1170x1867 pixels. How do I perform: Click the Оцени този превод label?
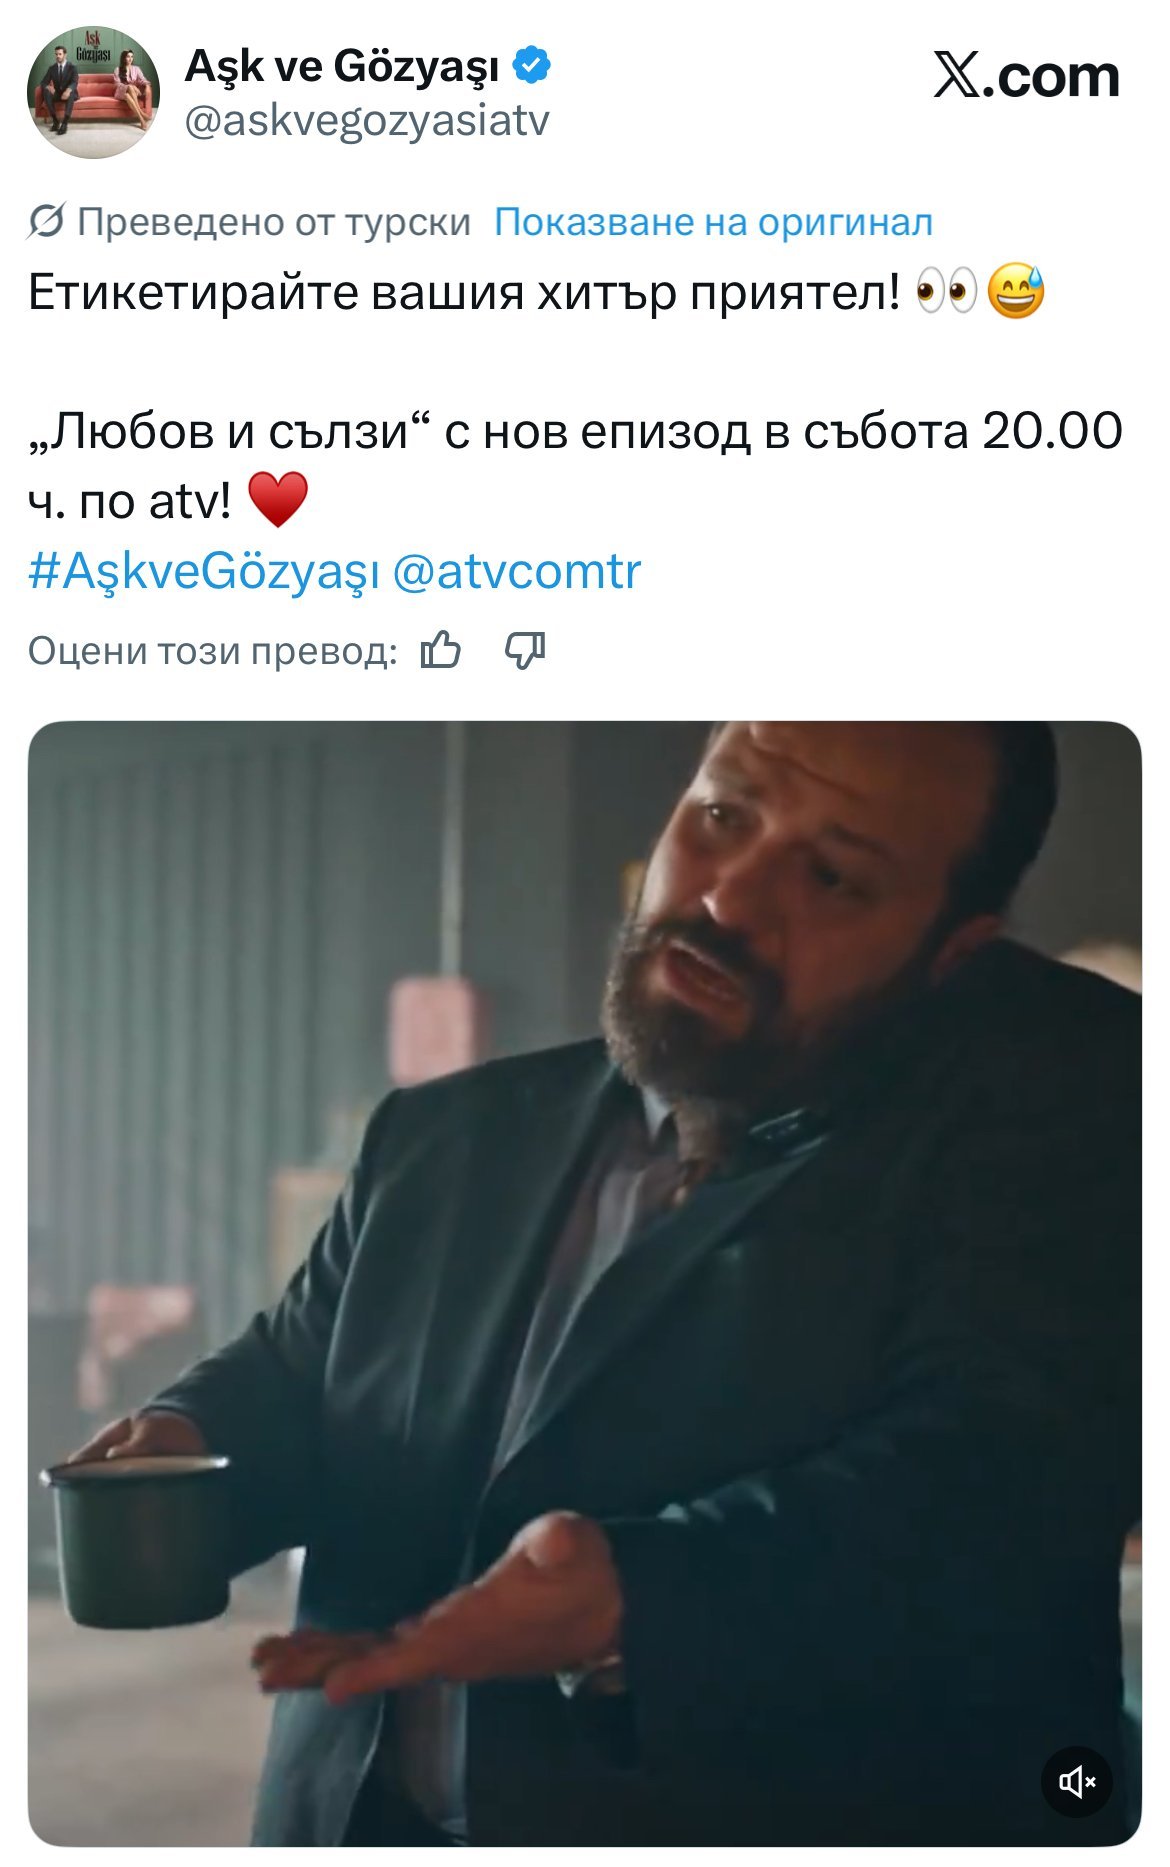click(x=213, y=651)
